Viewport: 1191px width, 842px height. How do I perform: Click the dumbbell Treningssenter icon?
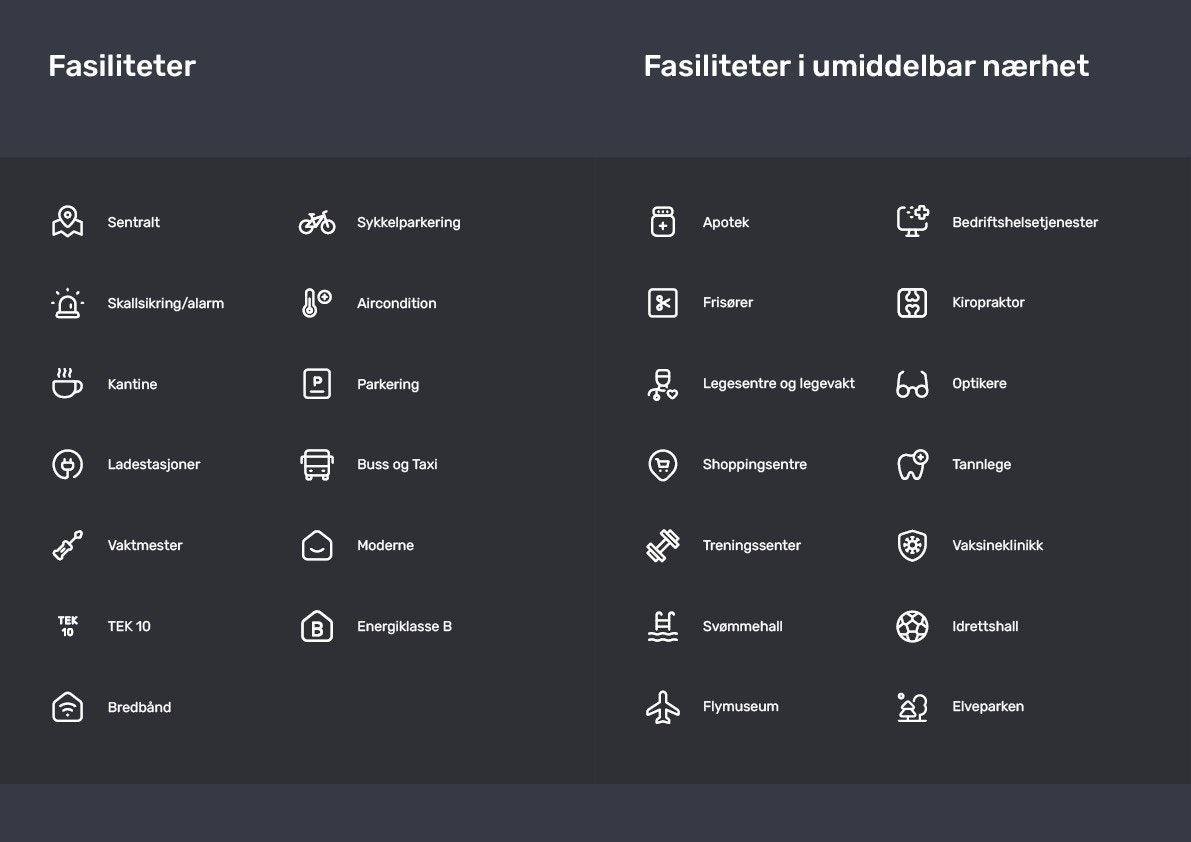(x=663, y=545)
